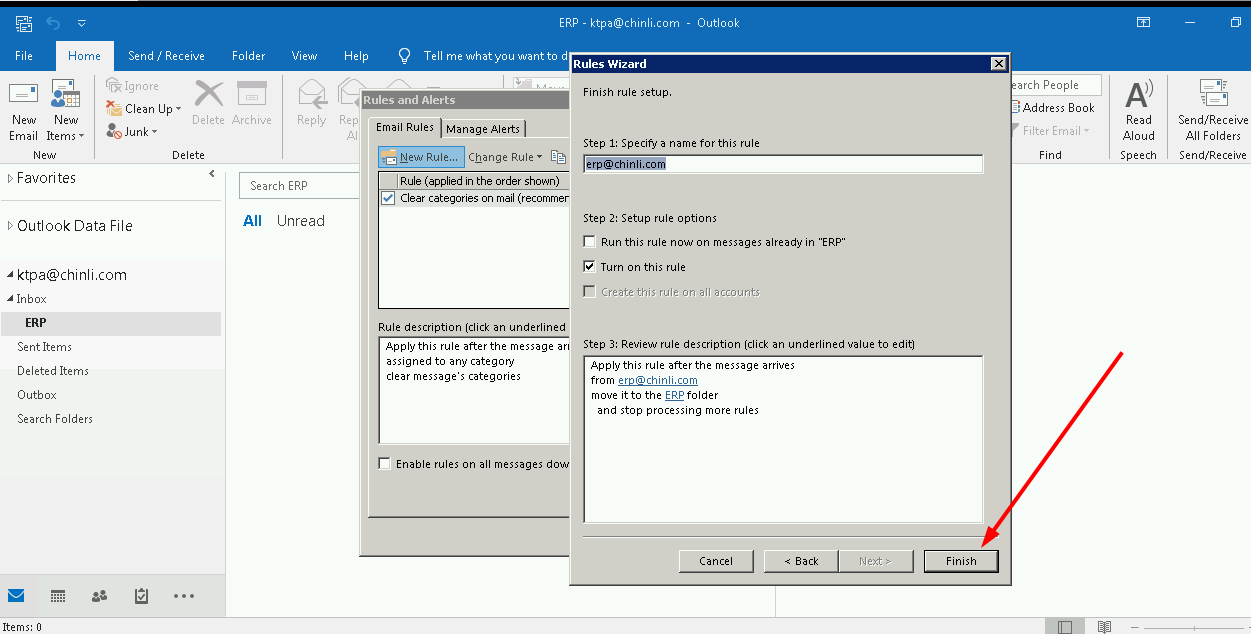Close the Rules Wizard dialog
1251x634 pixels.
998,64
